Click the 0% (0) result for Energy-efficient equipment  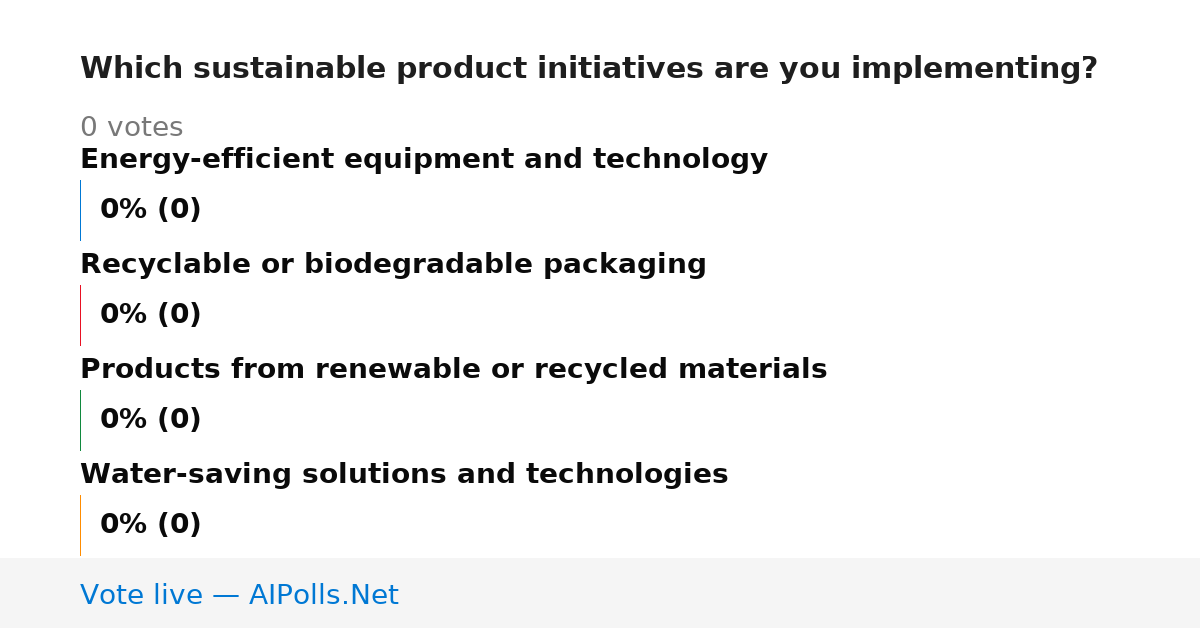tap(151, 210)
